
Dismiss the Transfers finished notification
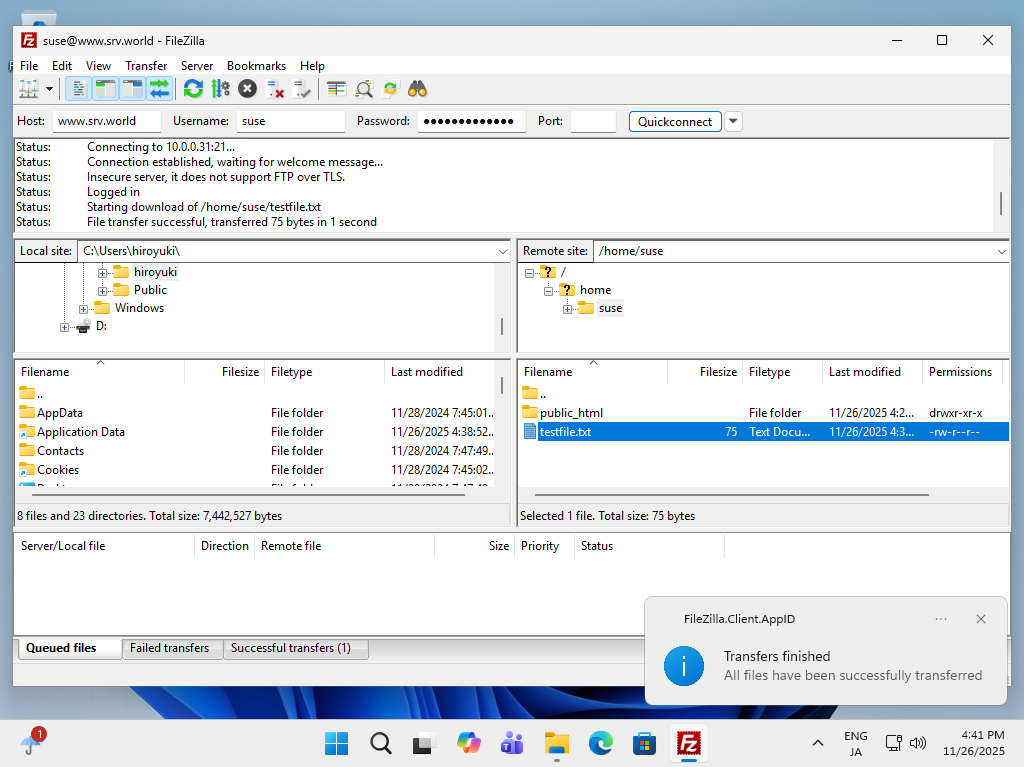point(980,619)
